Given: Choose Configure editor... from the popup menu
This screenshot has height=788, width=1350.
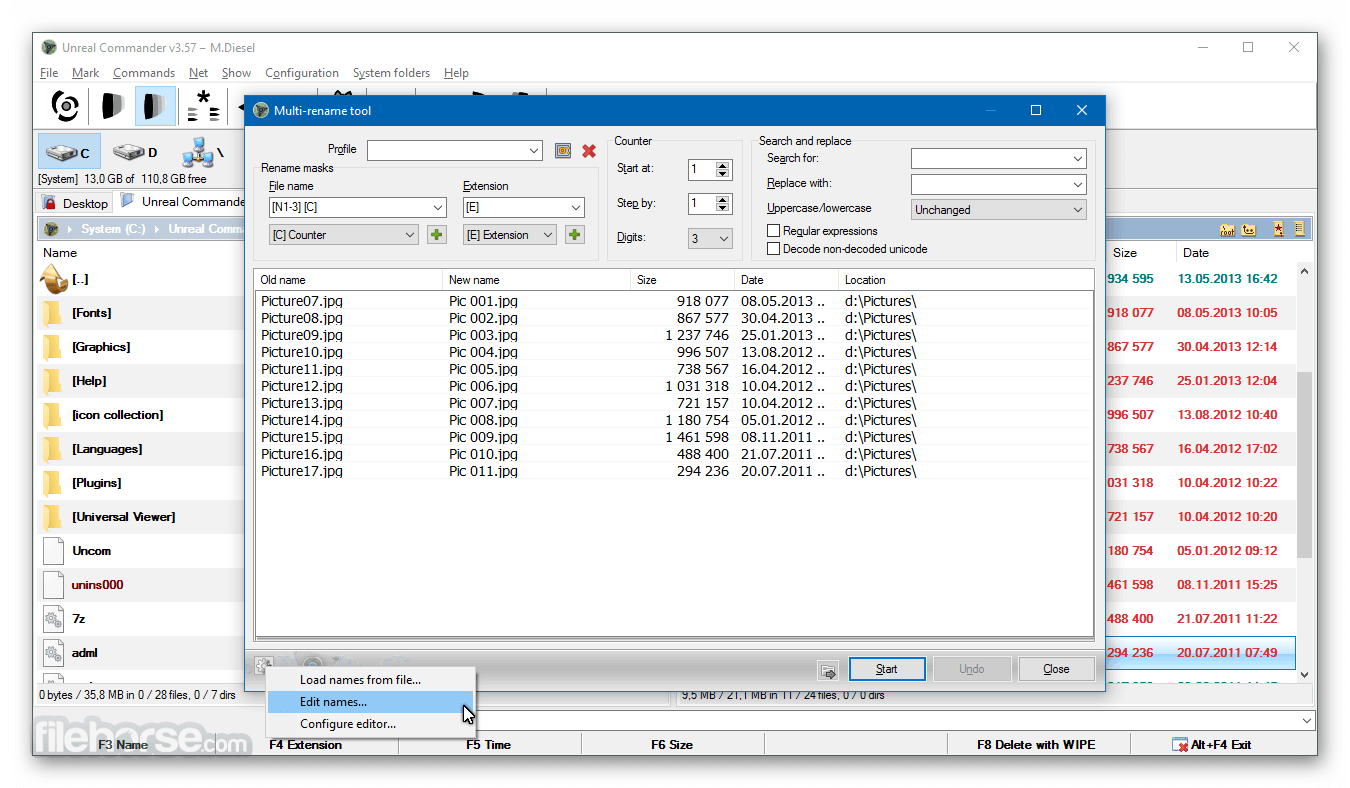Looking at the screenshot, I should pos(370,724).
